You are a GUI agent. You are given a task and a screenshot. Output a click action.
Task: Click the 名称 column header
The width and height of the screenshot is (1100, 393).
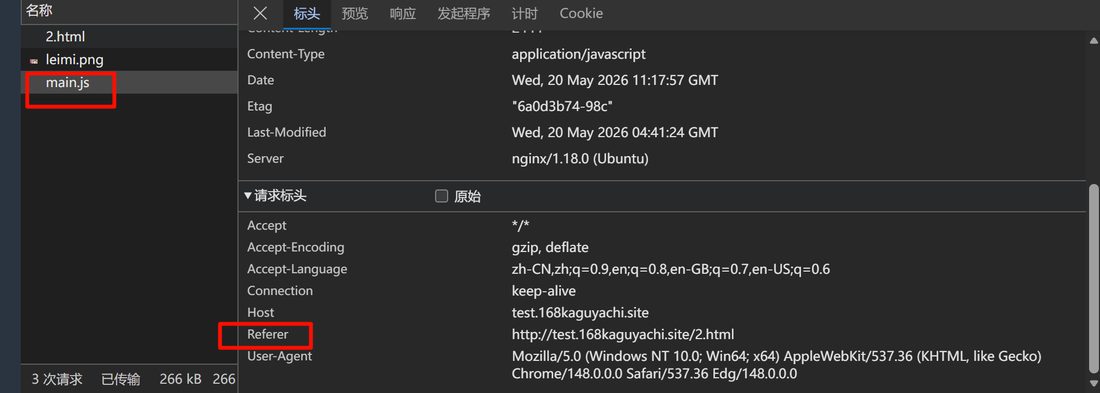[39, 11]
